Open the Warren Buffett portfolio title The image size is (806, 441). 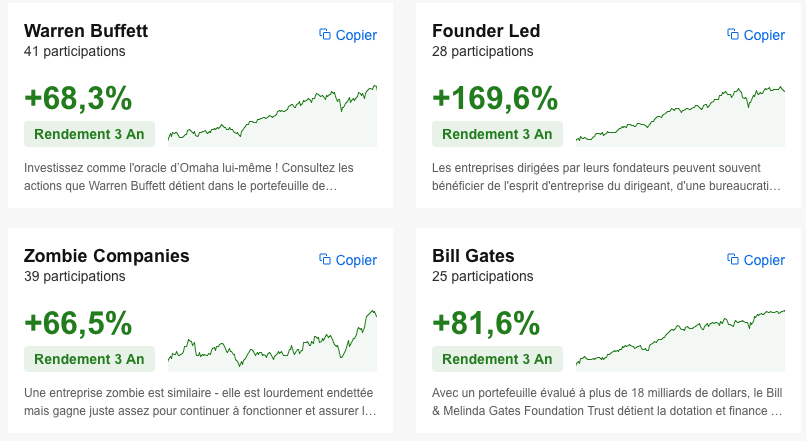[x=85, y=31]
